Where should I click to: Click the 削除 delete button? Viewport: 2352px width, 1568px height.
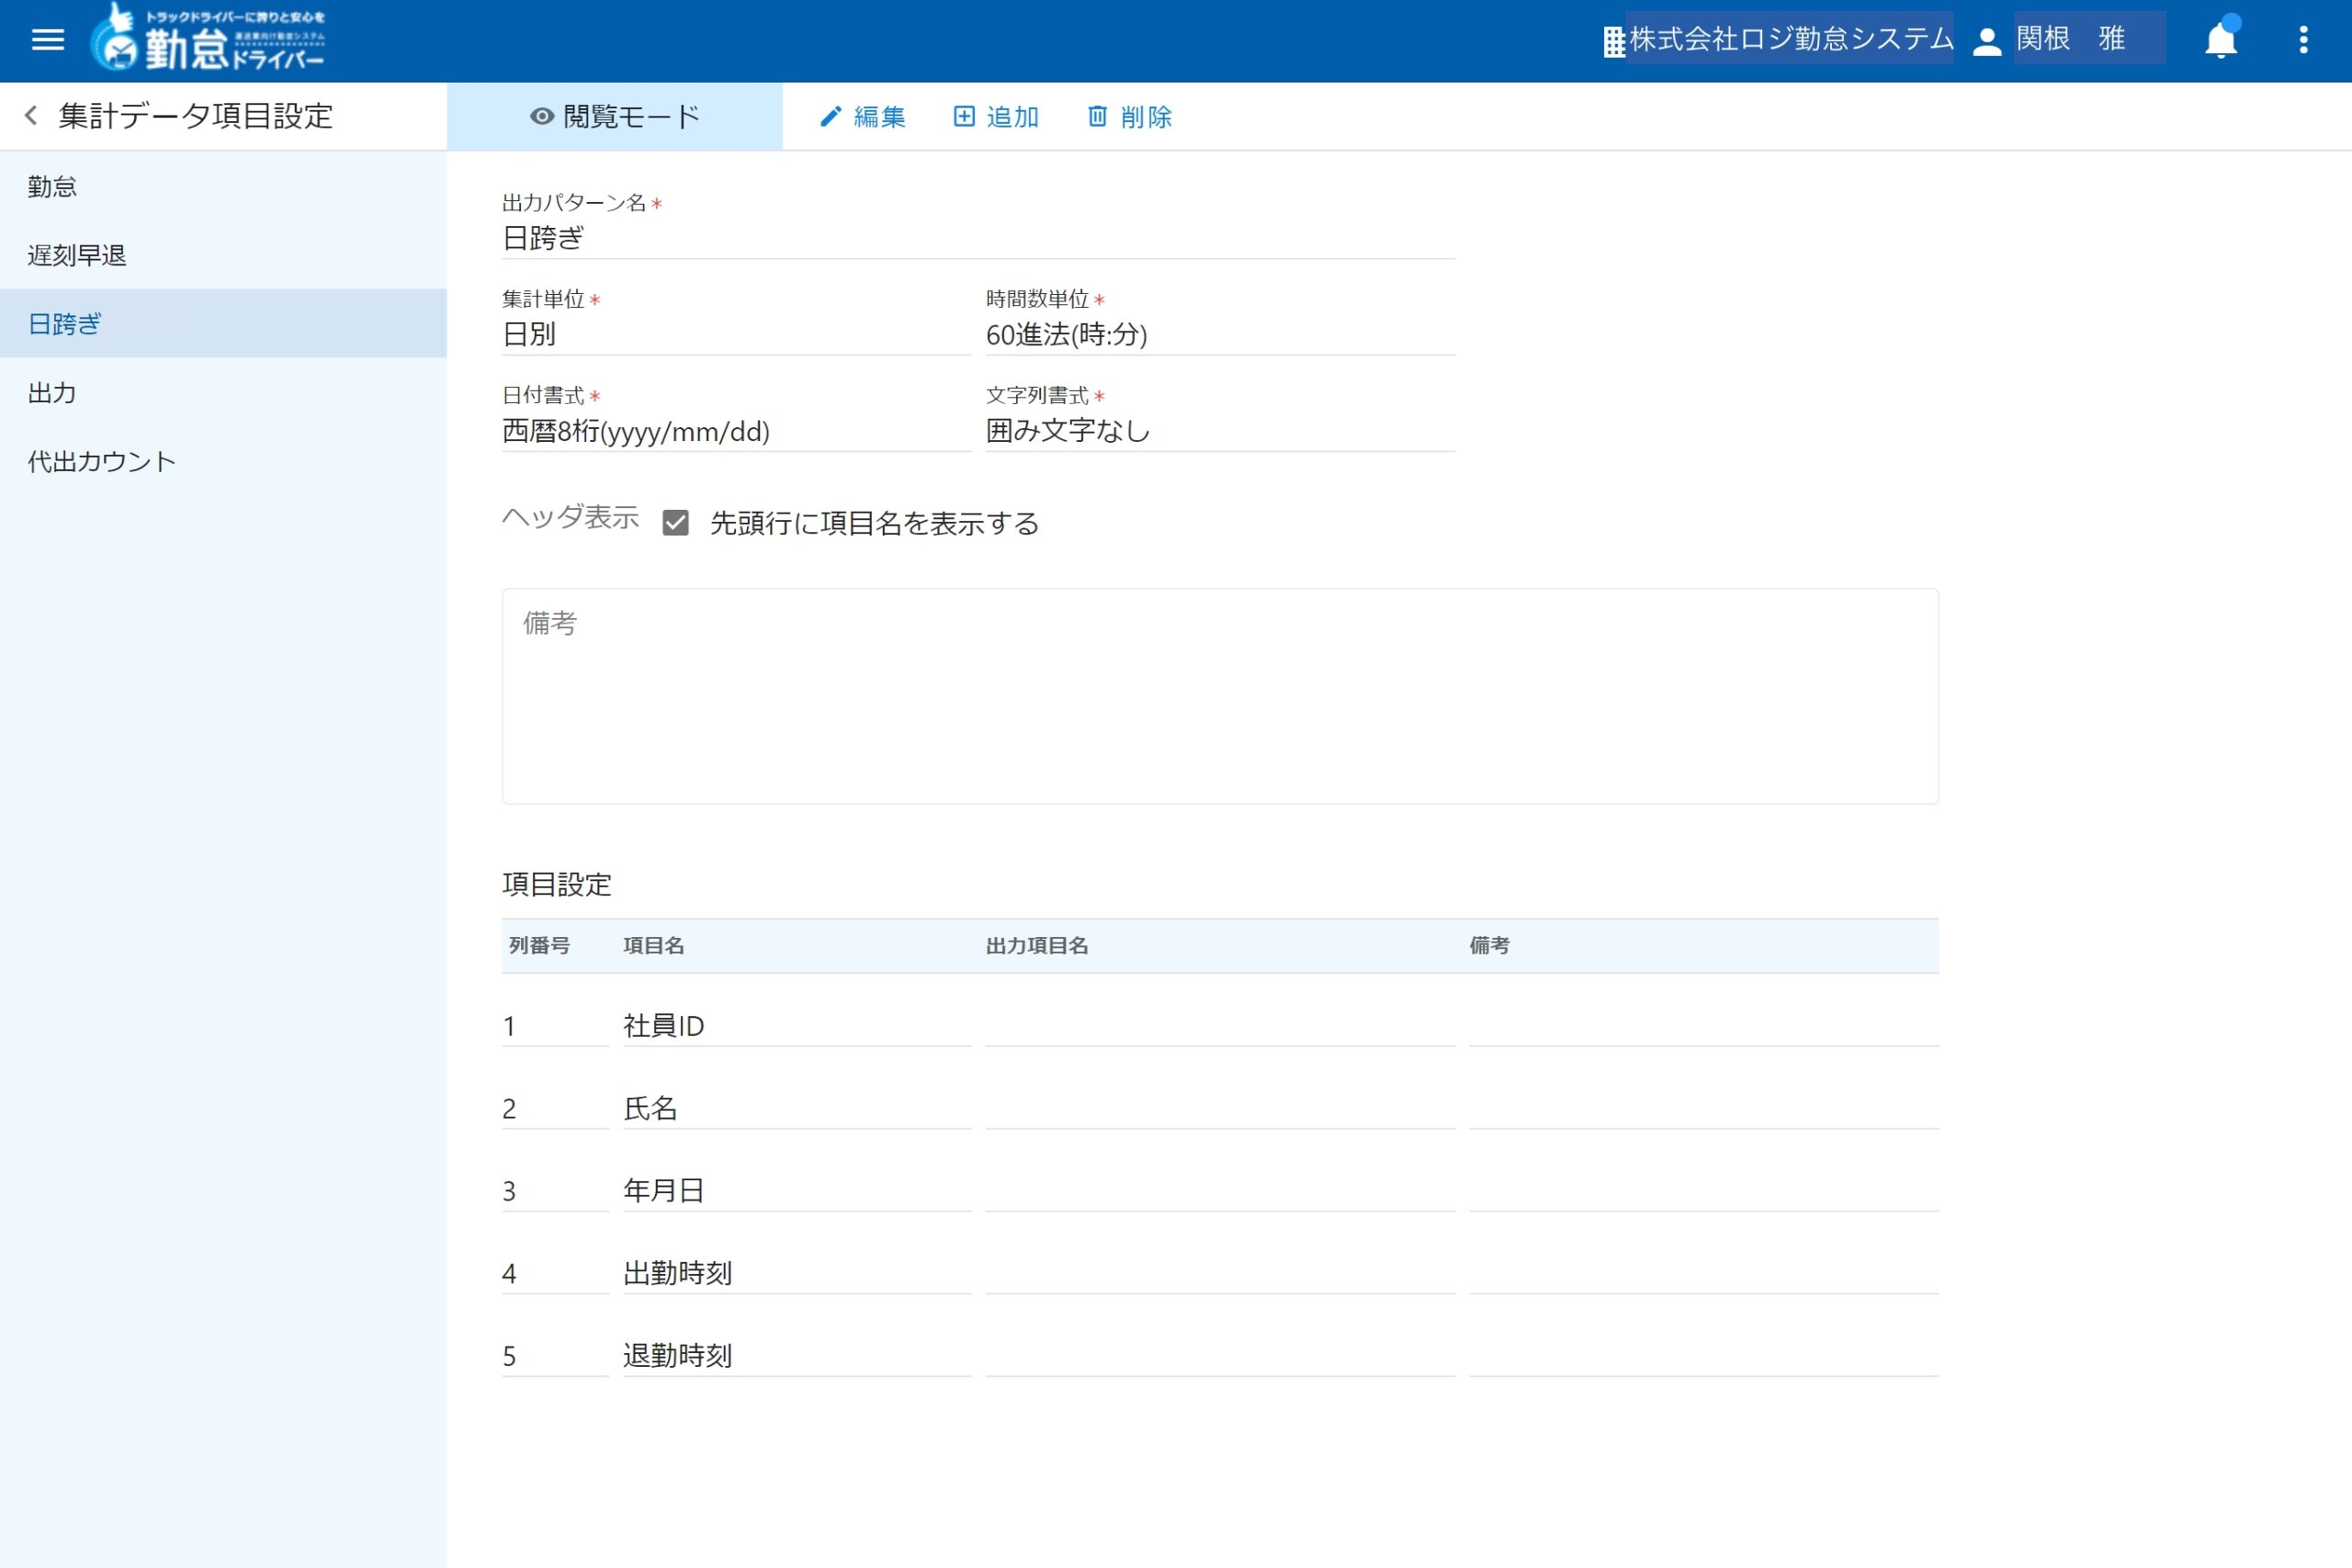[x=1130, y=117]
